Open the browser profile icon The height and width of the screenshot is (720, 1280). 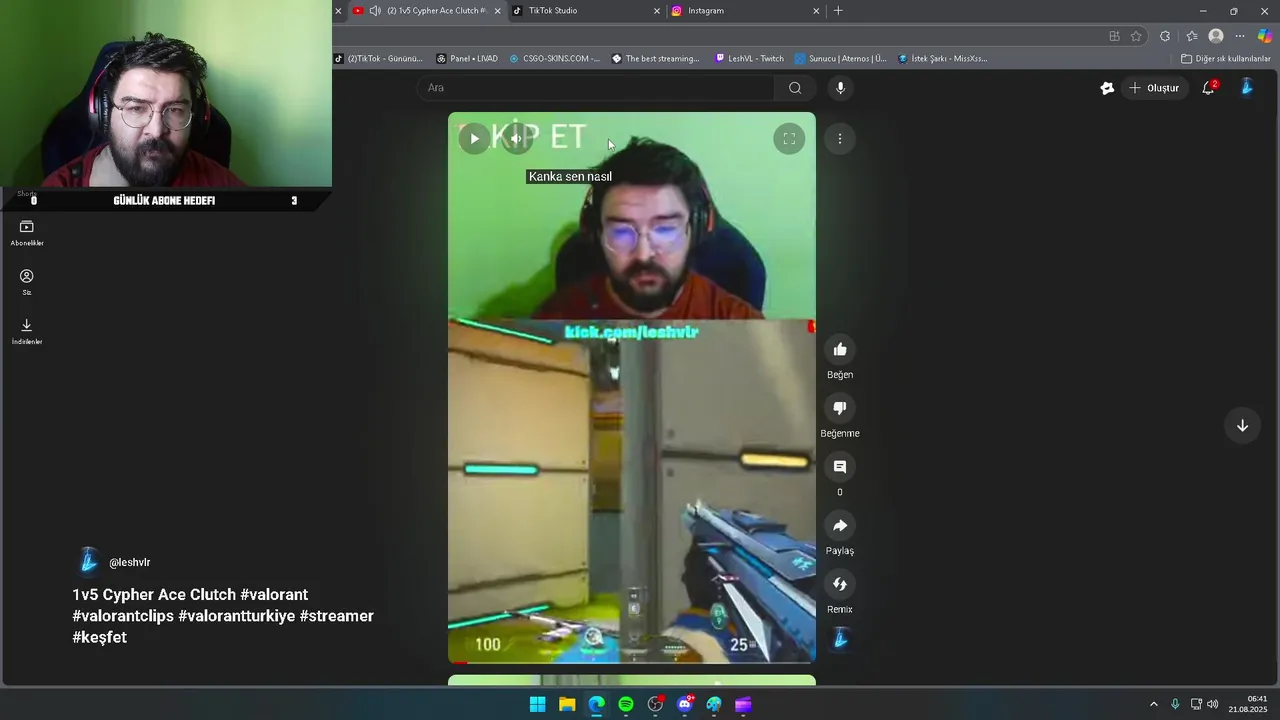1216,36
